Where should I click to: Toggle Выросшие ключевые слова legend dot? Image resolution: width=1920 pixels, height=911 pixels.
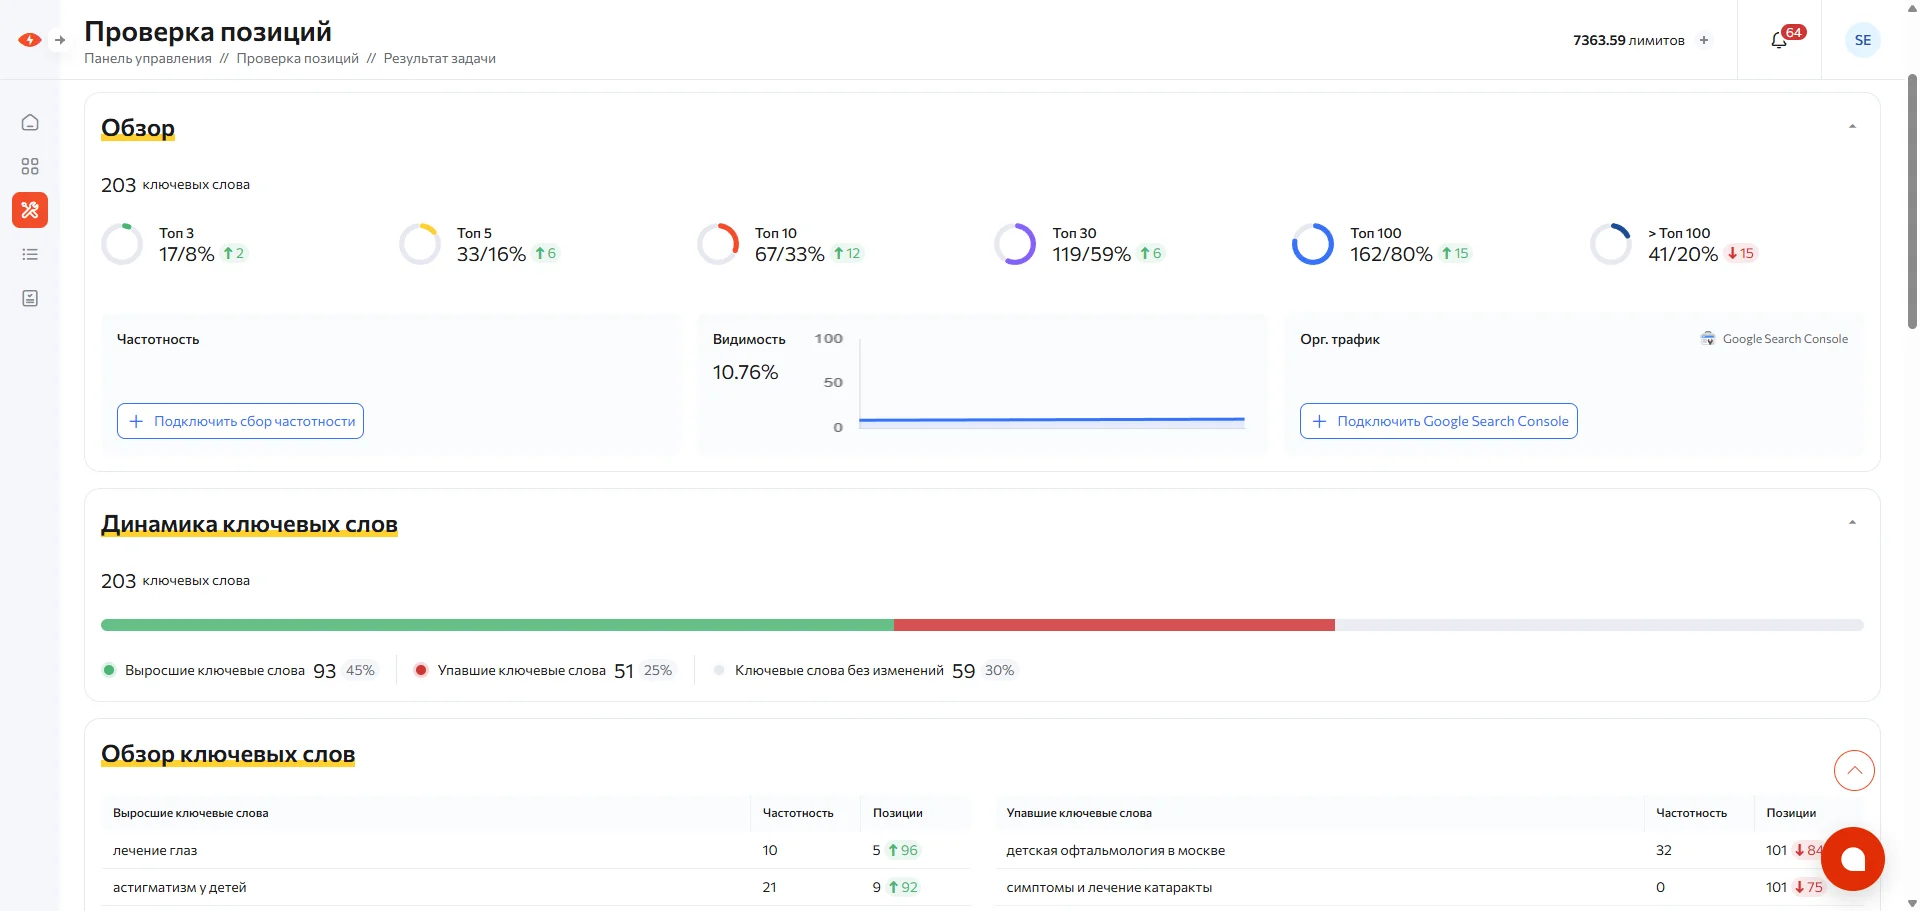pos(109,670)
